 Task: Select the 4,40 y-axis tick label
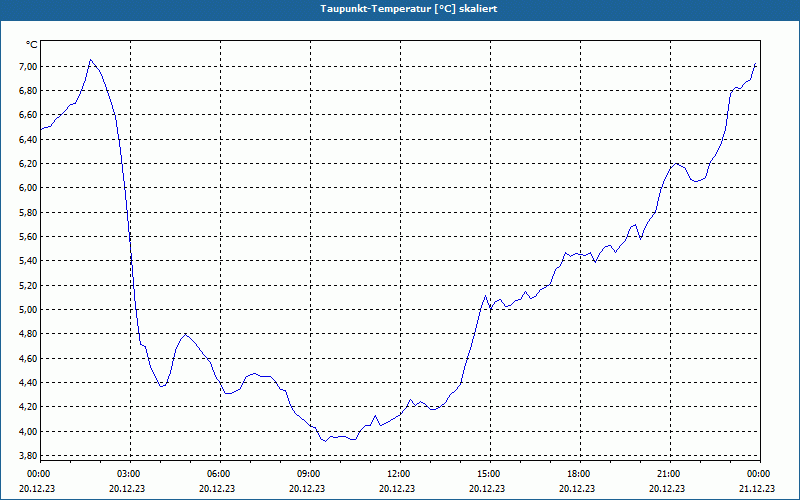[x=27, y=383]
